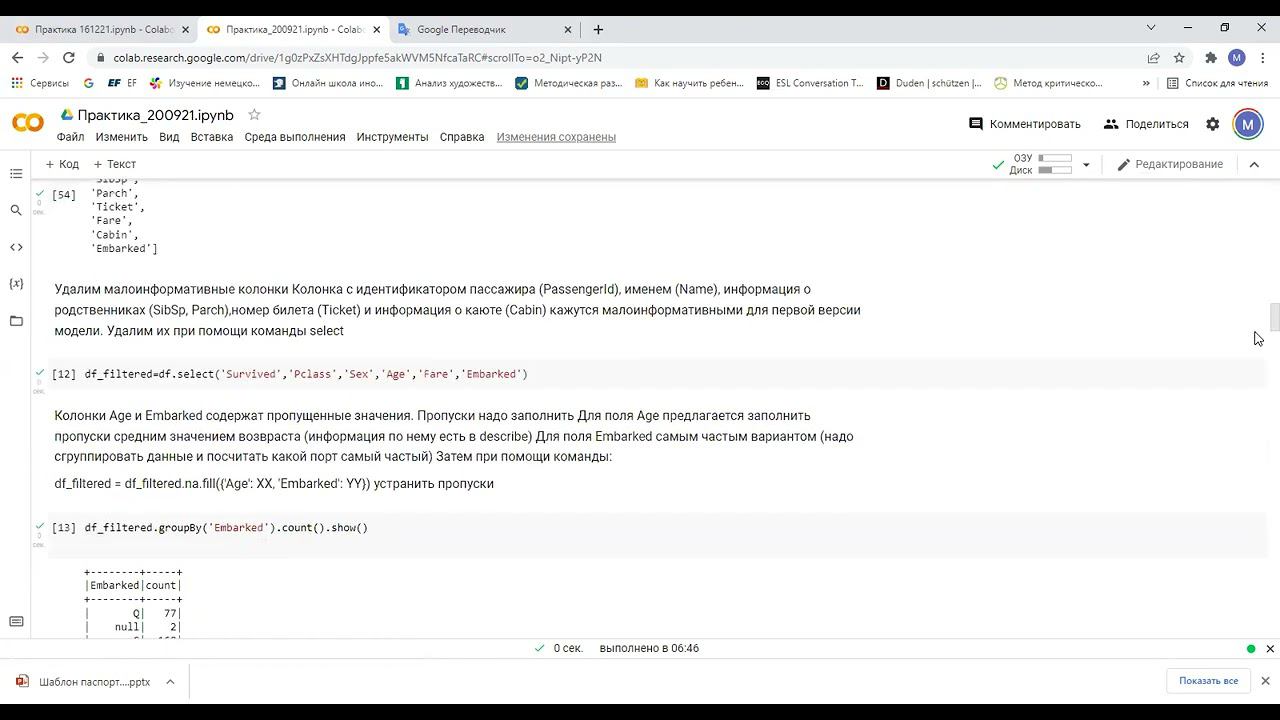Open the browser extensions puzzle icon
The height and width of the screenshot is (720, 1280).
pos(1211,58)
